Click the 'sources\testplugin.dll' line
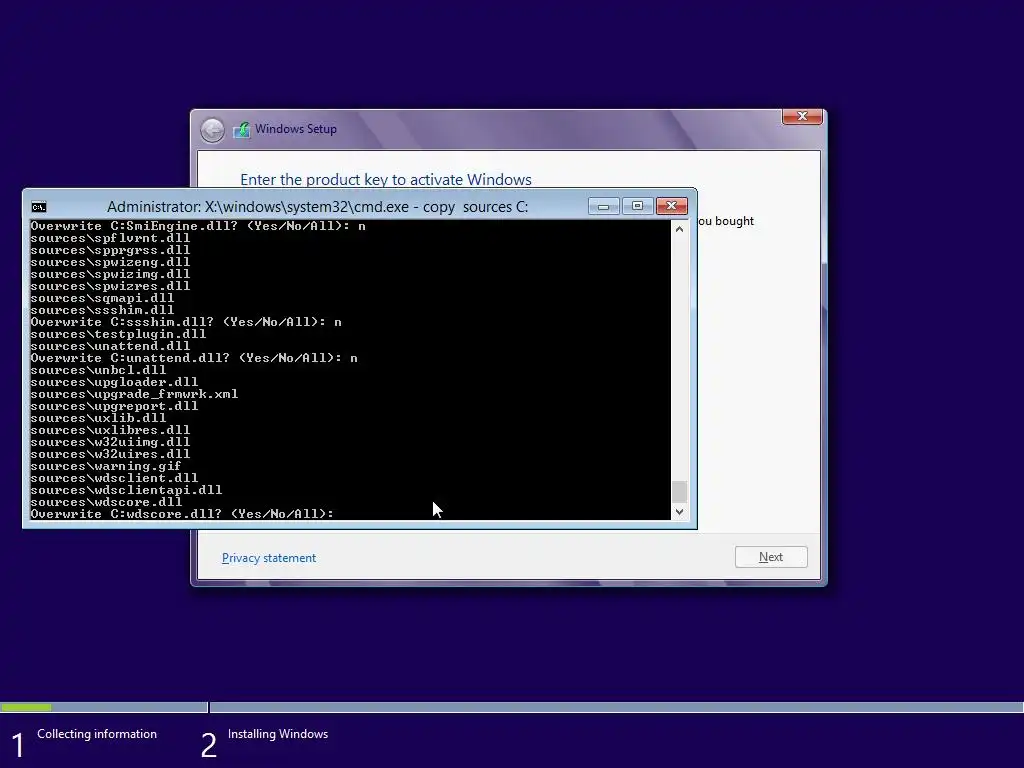Image resolution: width=1024 pixels, height=768 pixels. pyautogui.click(x=118, y=334)
